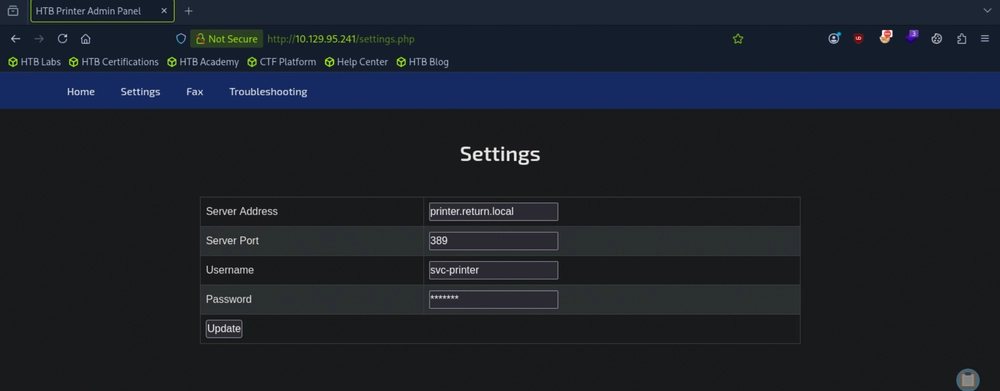Go to the Home nav item
Image resolution: width=1000 pixels, height=391 pixels.
click(x=81, y=91)
